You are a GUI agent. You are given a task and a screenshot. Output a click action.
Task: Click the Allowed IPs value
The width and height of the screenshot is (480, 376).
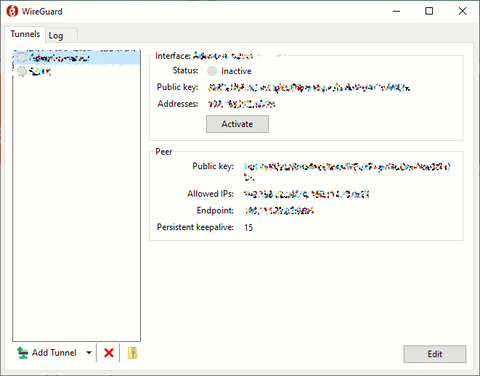click(306, 194)
